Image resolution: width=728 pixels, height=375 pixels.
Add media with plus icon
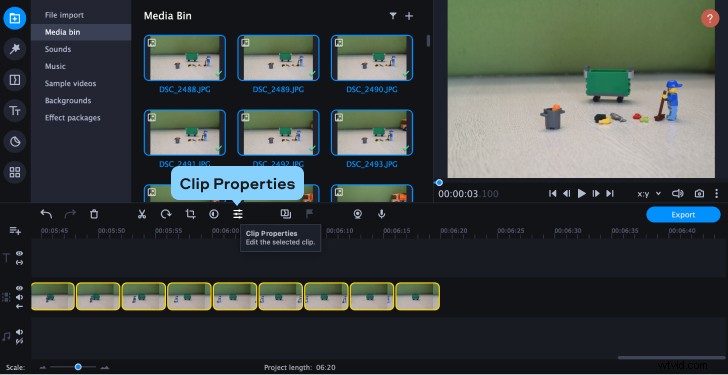[x=409, y=16]
